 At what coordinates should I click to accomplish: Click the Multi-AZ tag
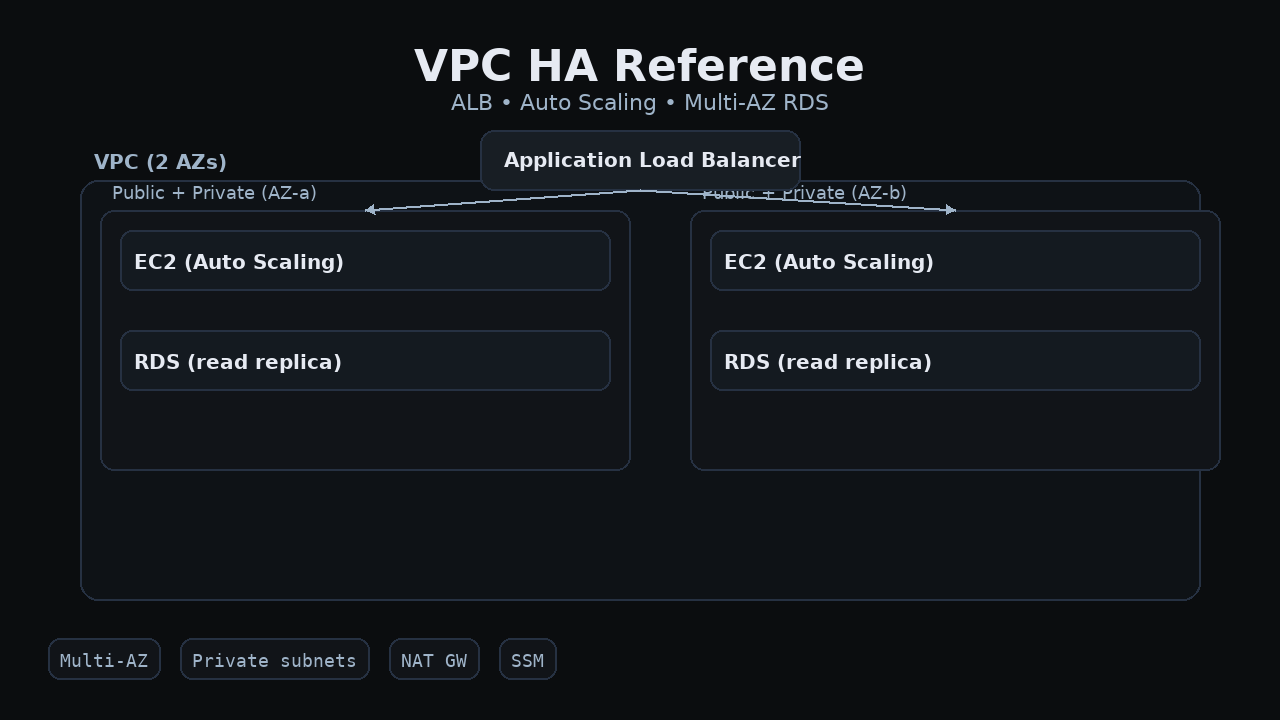pos(104,660)
